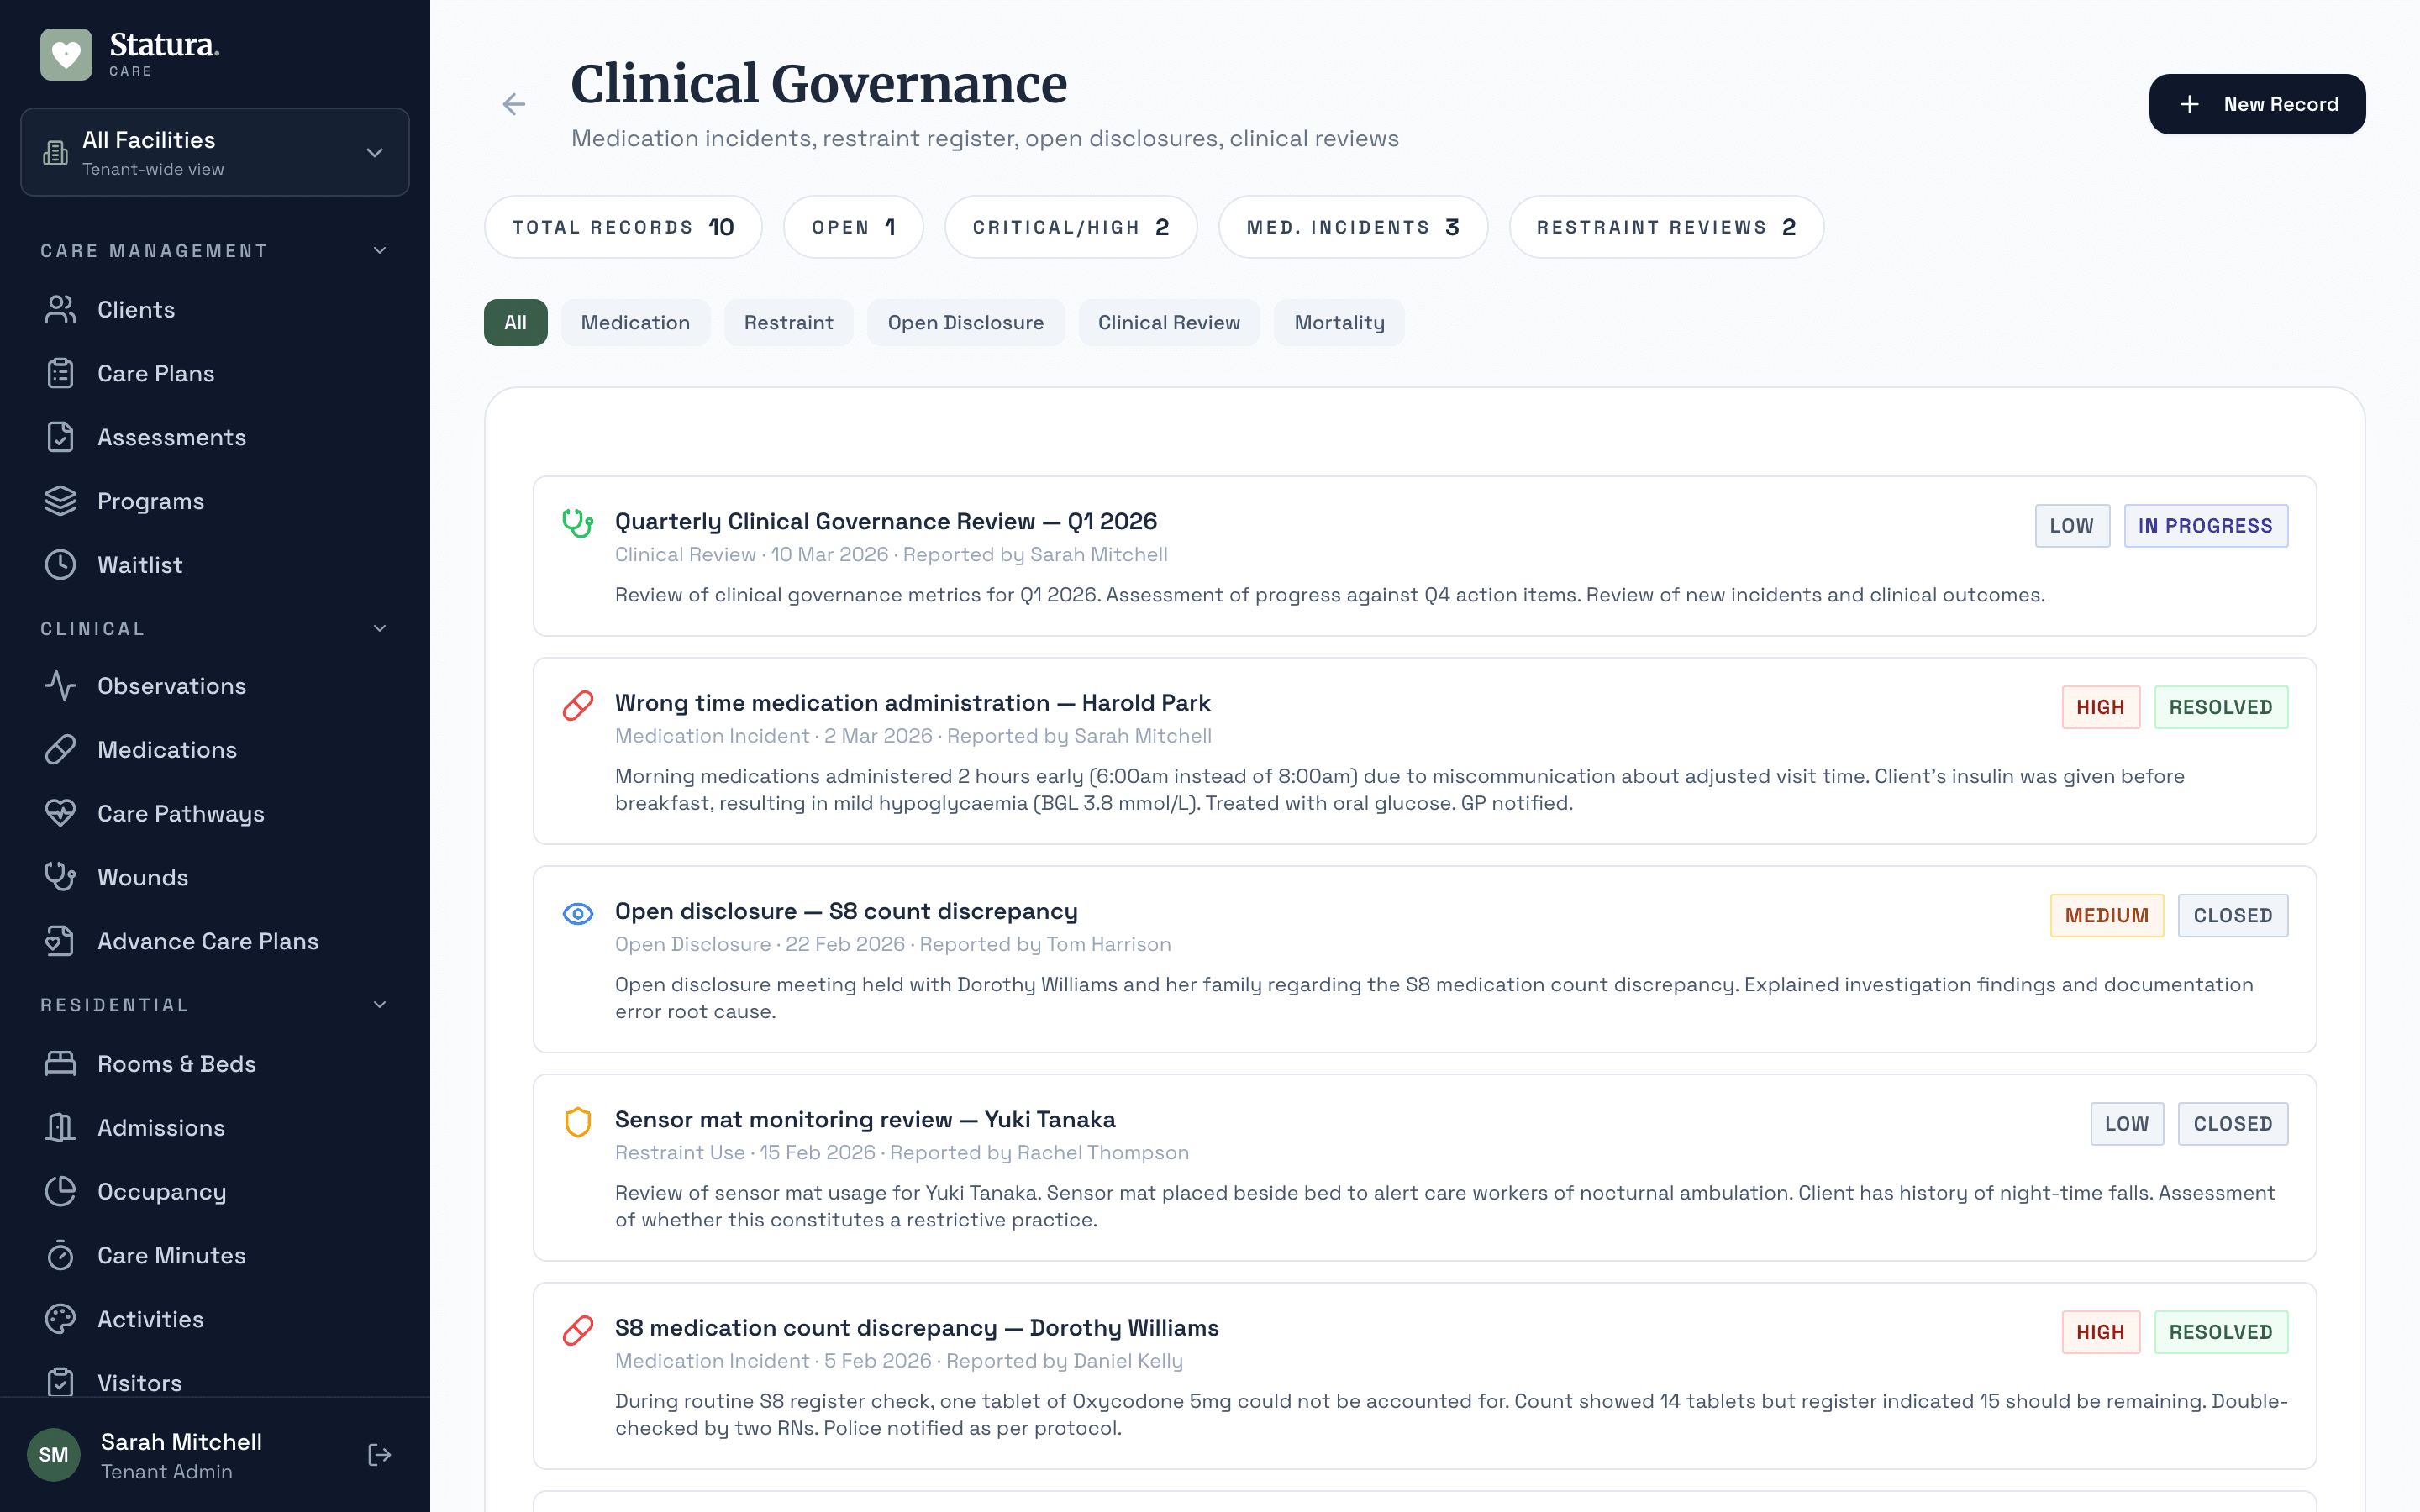Toggle the Mortality filter chip
Viewport: 2420px width, 1512px height.
pyautogui.click(x=1338, y=322)
